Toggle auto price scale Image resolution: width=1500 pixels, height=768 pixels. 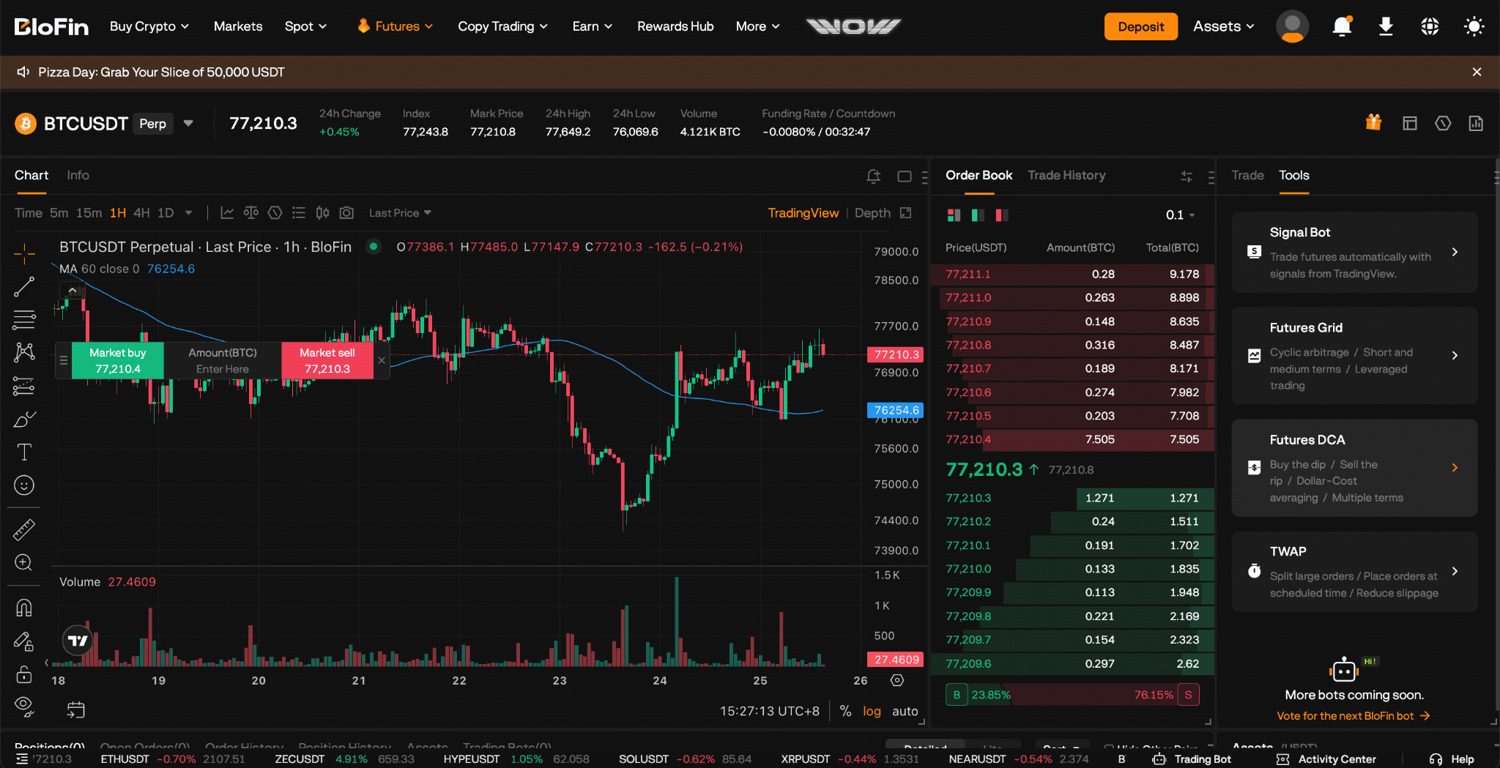click(905, 711)
